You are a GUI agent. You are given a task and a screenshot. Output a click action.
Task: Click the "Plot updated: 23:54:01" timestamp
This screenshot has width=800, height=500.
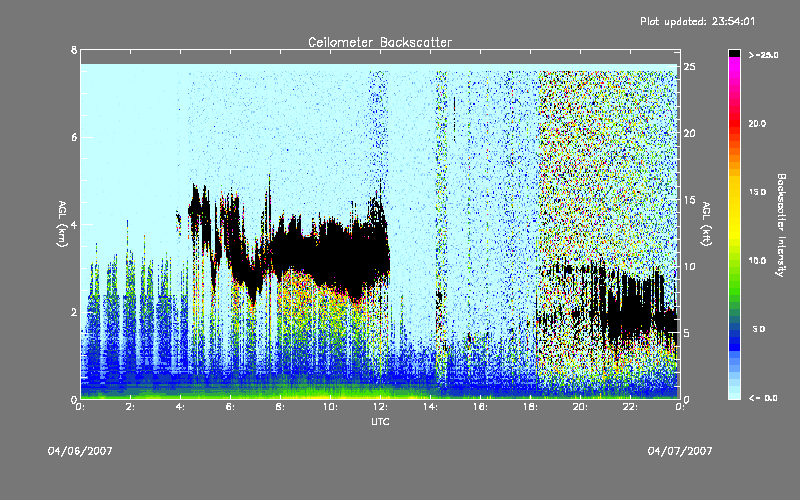pos(697,21)
